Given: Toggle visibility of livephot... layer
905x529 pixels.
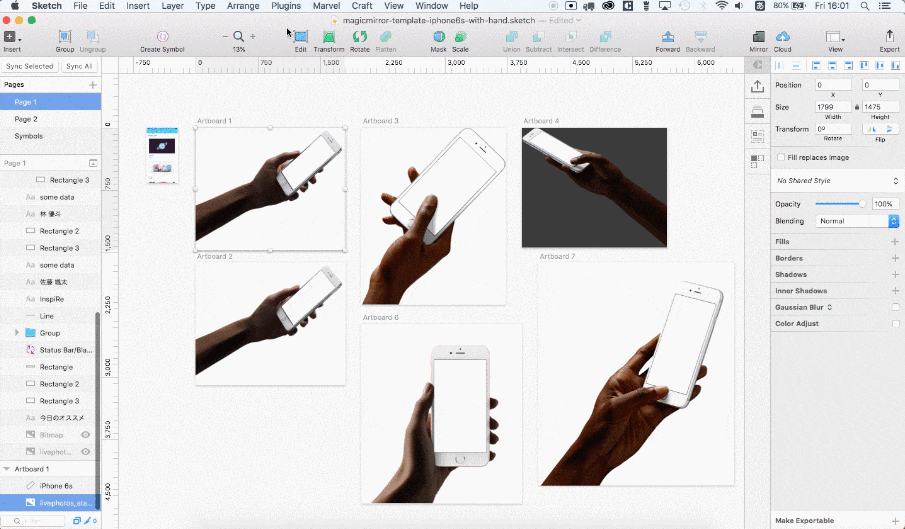Looking at the screenshot, I should click(x=85, y=452).
